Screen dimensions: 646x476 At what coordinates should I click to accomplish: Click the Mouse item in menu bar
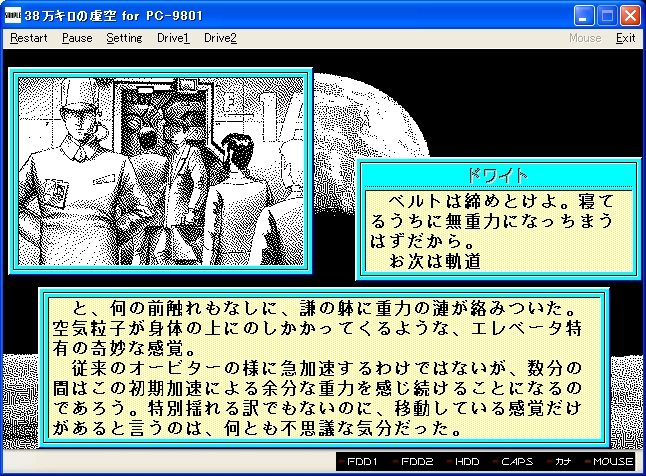(x=585, y=38)
